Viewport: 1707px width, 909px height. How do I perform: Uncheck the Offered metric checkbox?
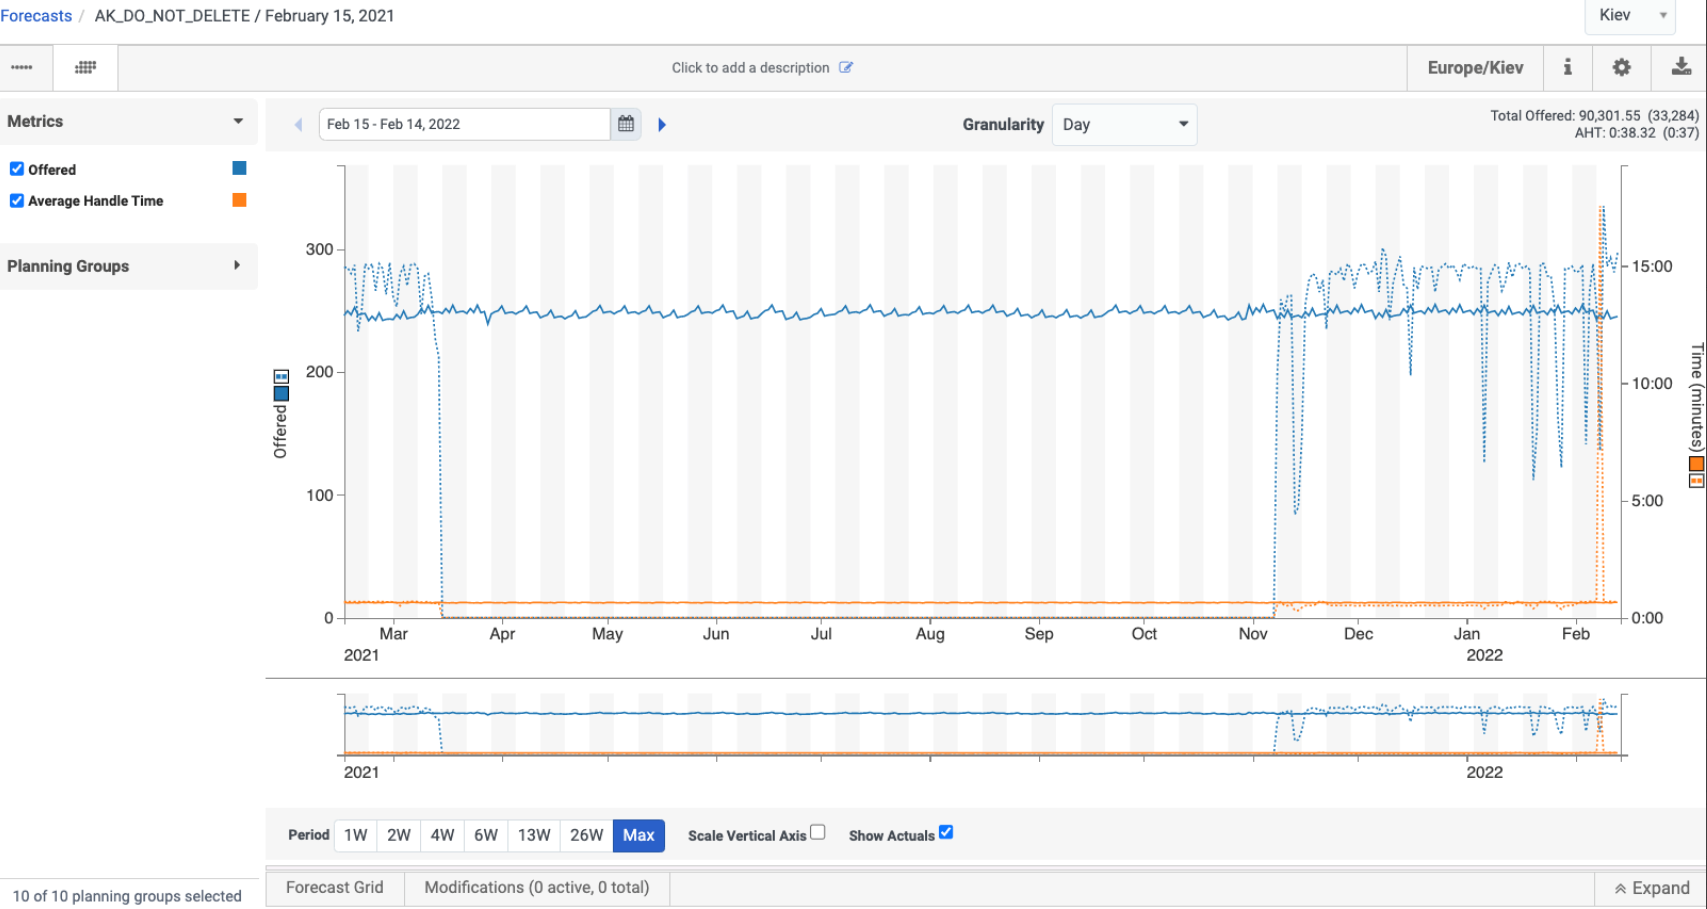click(17, 169)
